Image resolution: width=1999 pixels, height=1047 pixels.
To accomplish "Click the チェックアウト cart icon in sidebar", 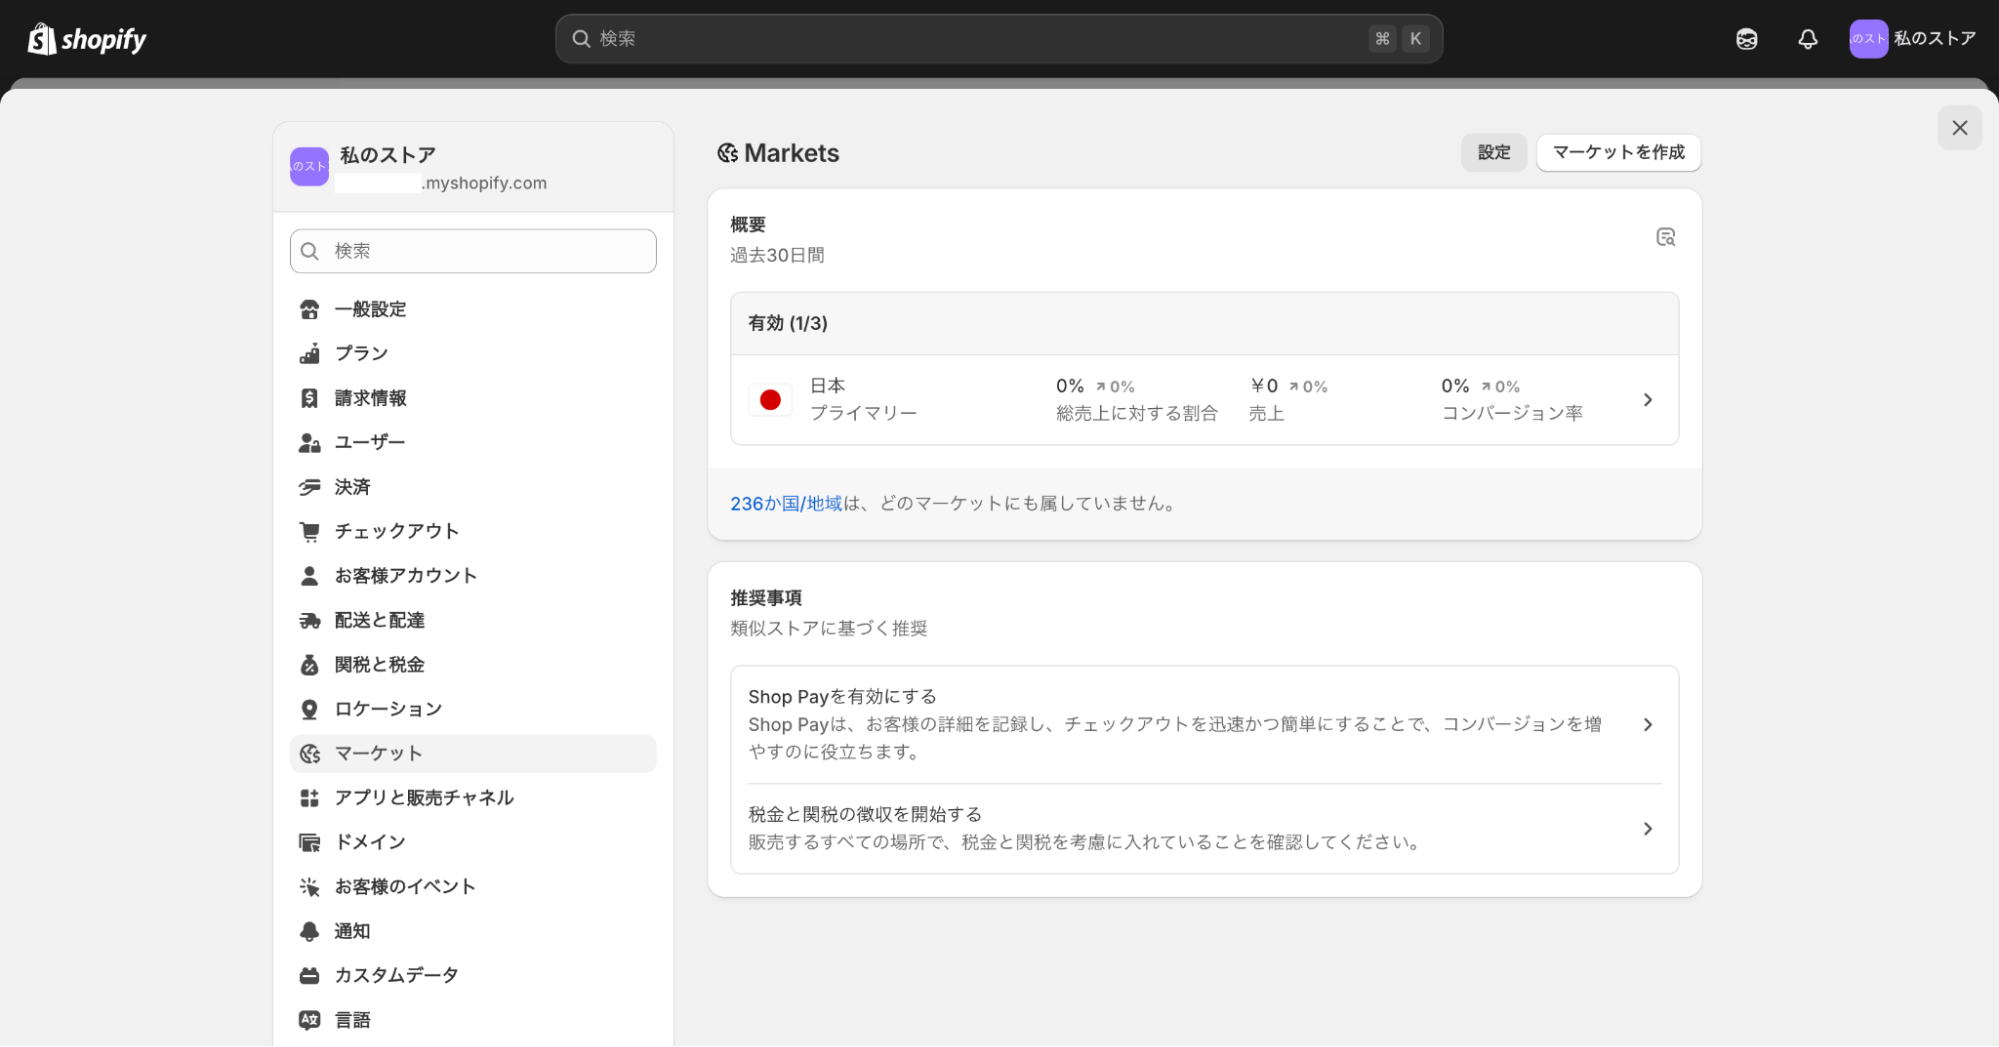I will [310, 532].
